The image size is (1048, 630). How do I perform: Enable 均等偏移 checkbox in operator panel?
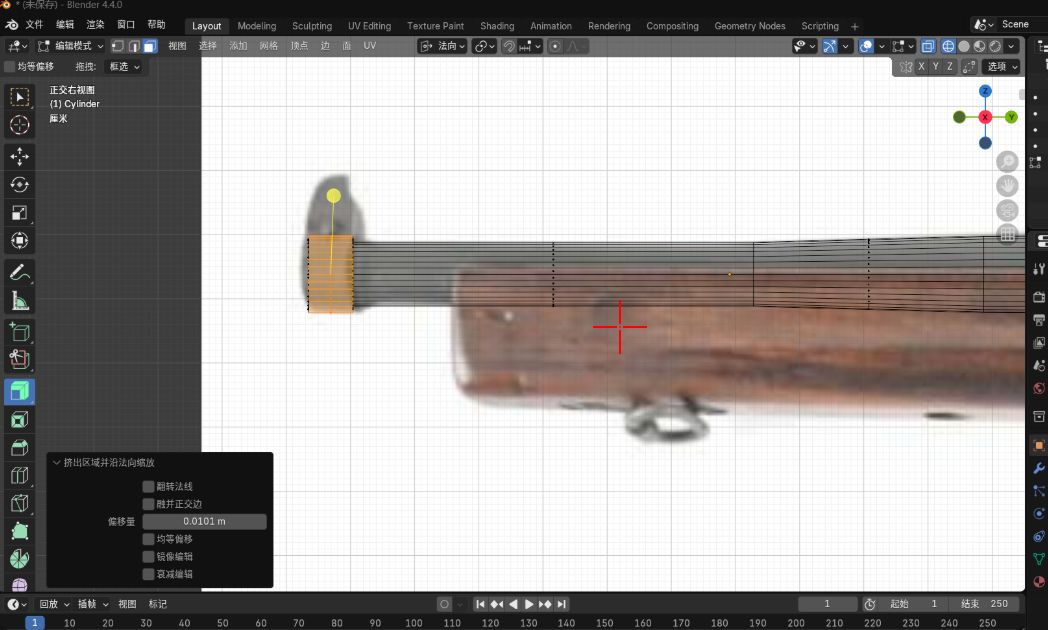point(148,538)
